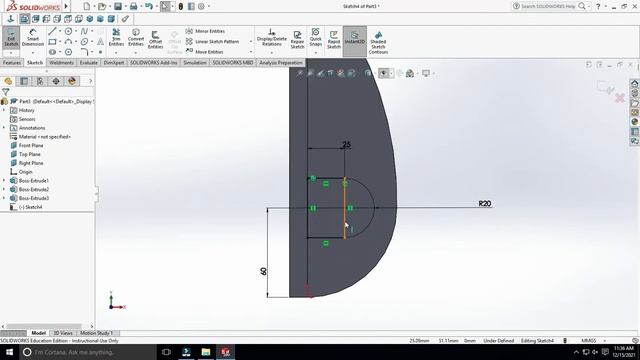Click the Offset Entities tool
This screenshot has width=640, height=360.
155,40
